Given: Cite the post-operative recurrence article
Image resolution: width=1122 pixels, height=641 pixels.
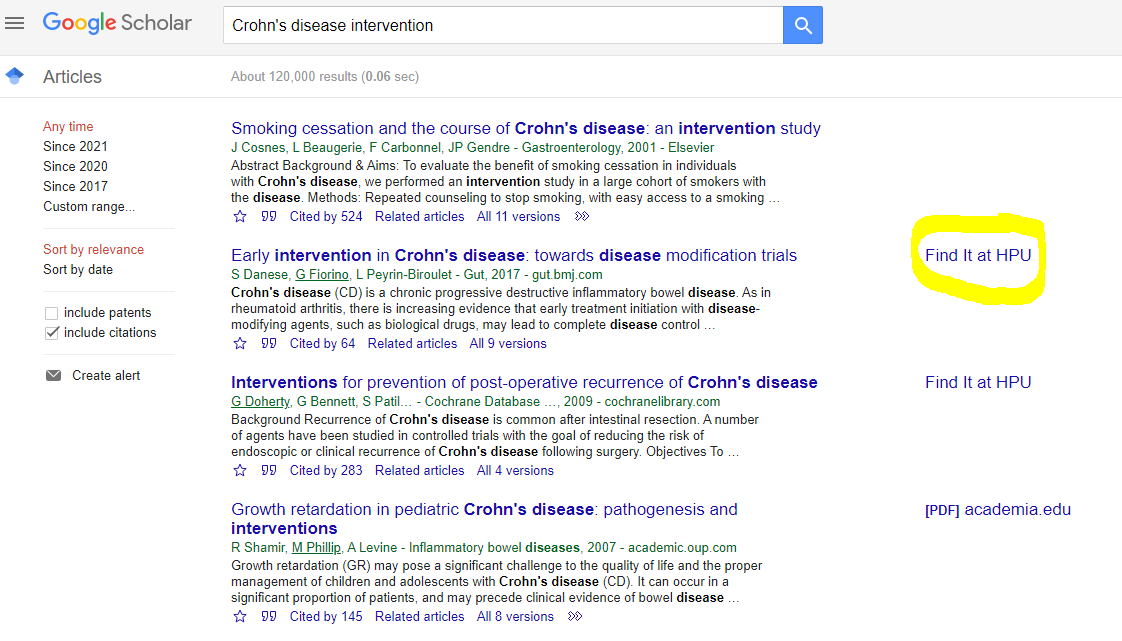Looking at the screenshot, I should point(269,470).
